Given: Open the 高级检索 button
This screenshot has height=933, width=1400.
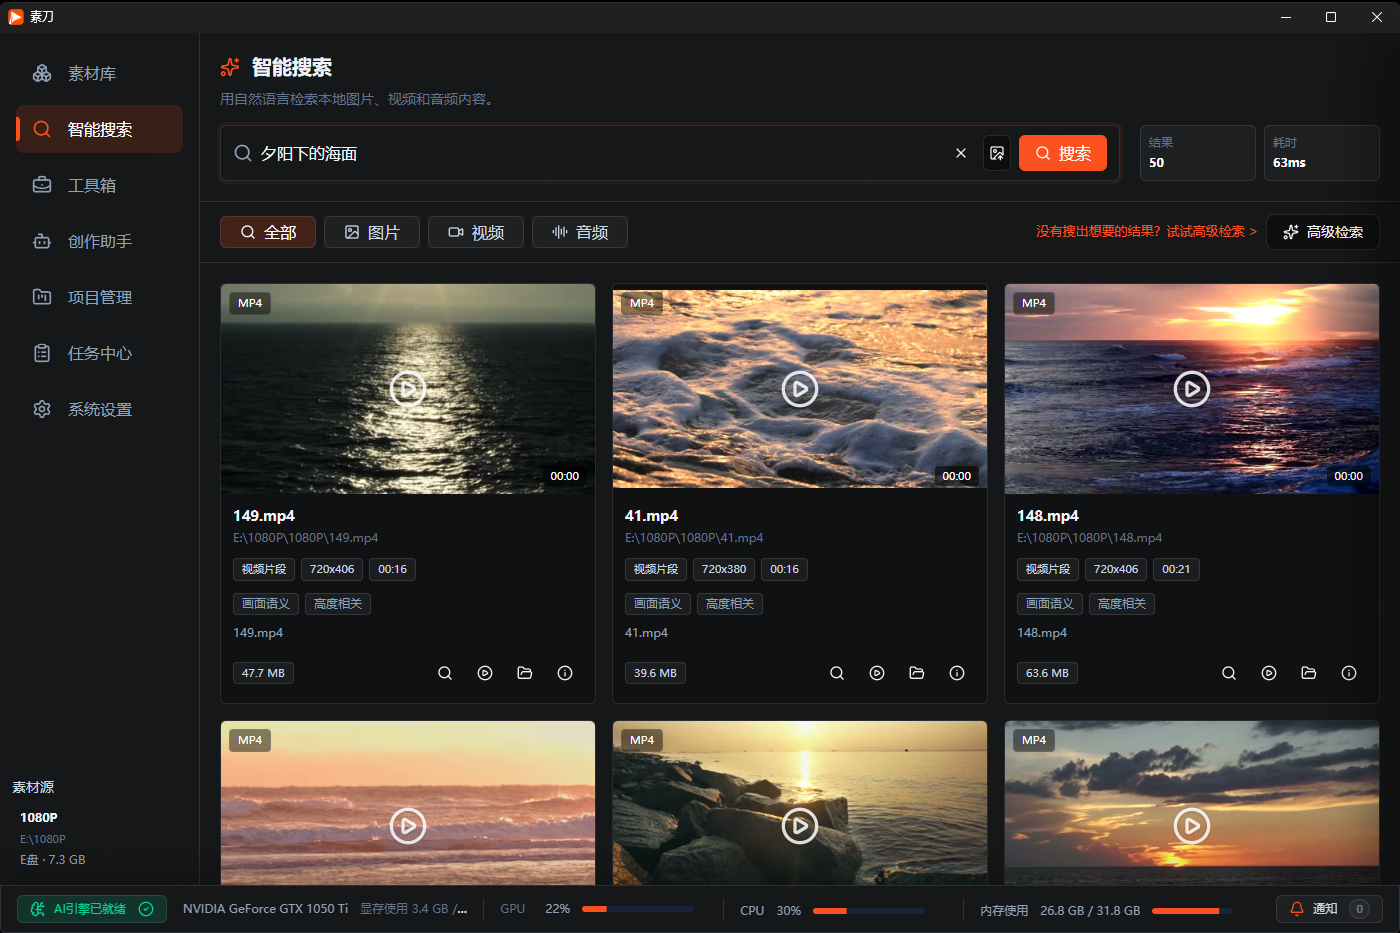Looking at the screenshot, I should click(1323, 232).
